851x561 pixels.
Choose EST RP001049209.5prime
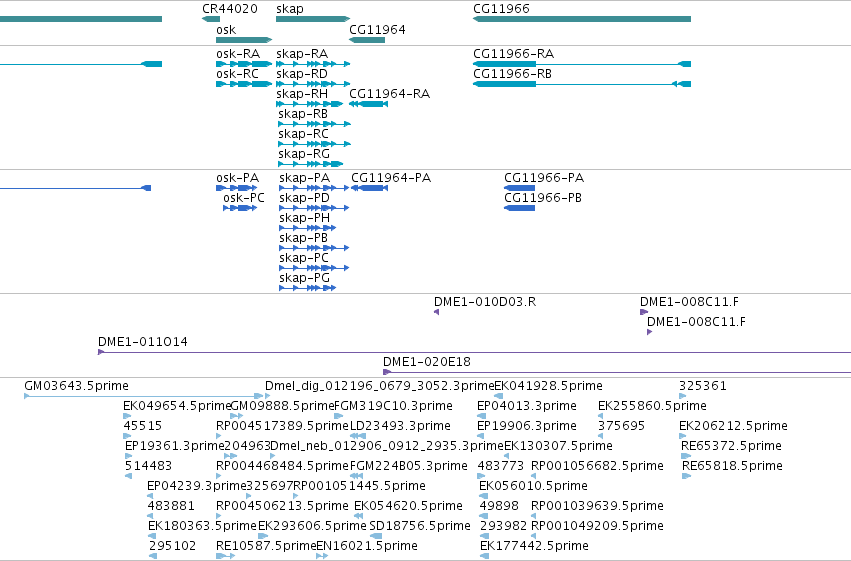tap(597, 527)
